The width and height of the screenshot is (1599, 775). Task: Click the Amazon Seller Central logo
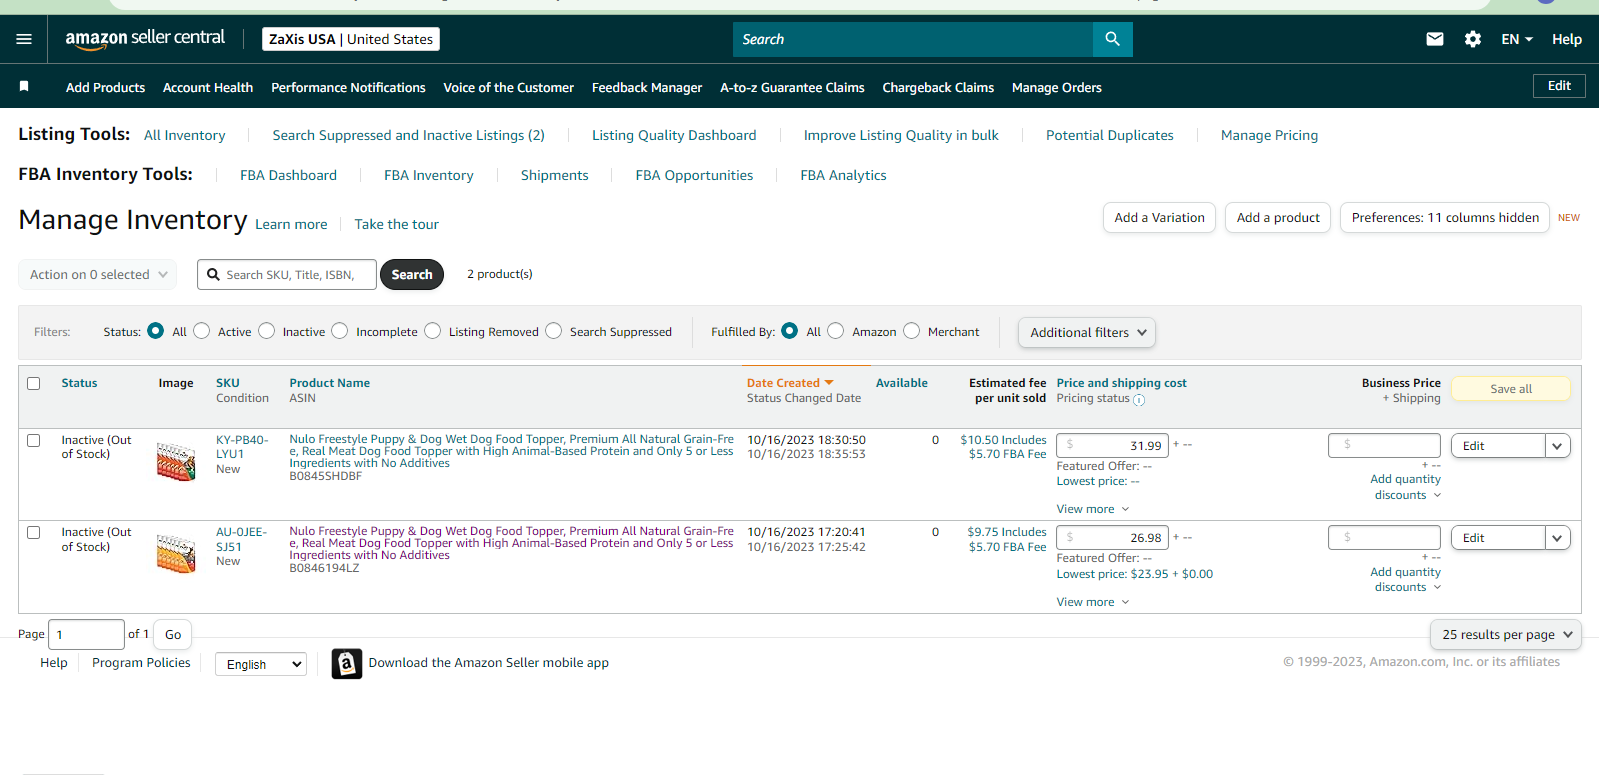[x=145, y=39]
